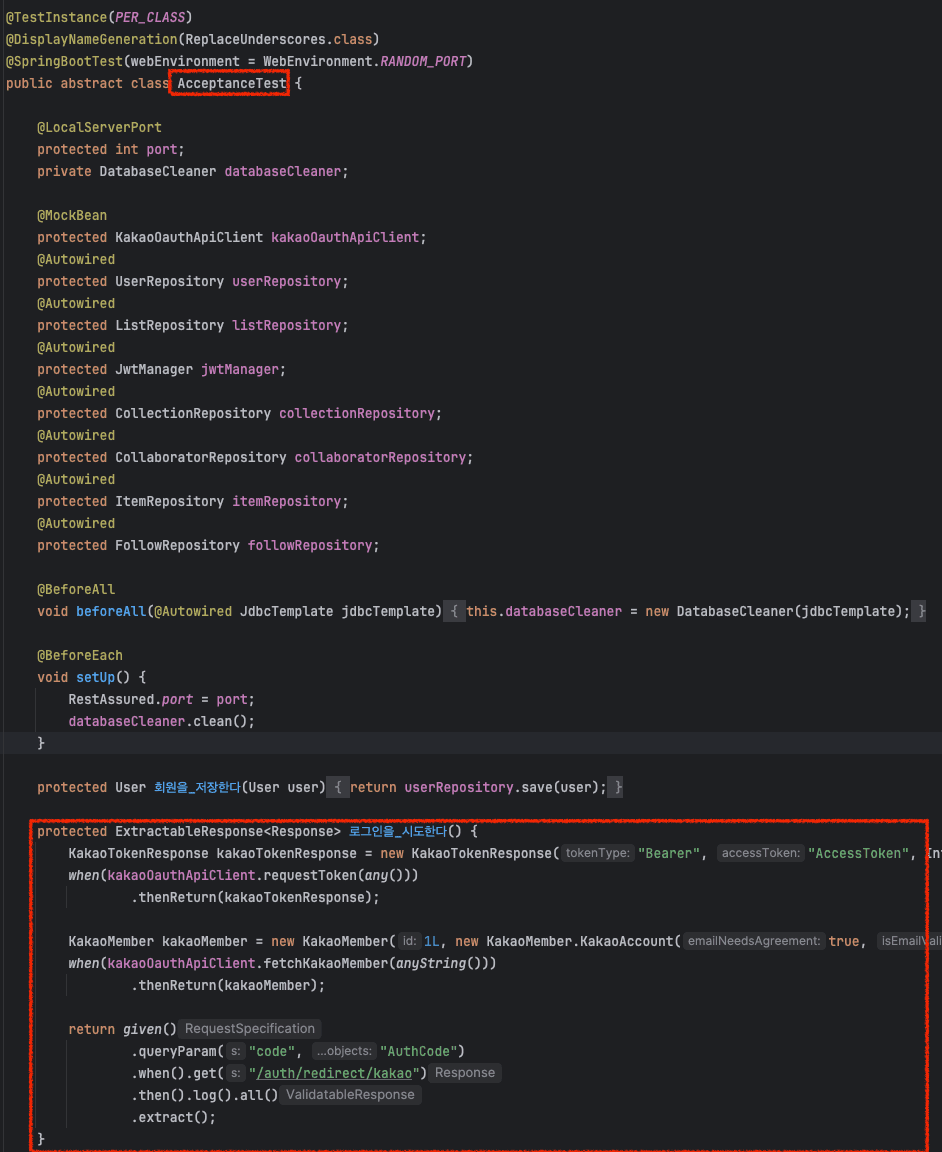The width and height of the screenshot is (942, 1152).
Task: Click the beforeAll method name
Action: (x=111, y=611)
